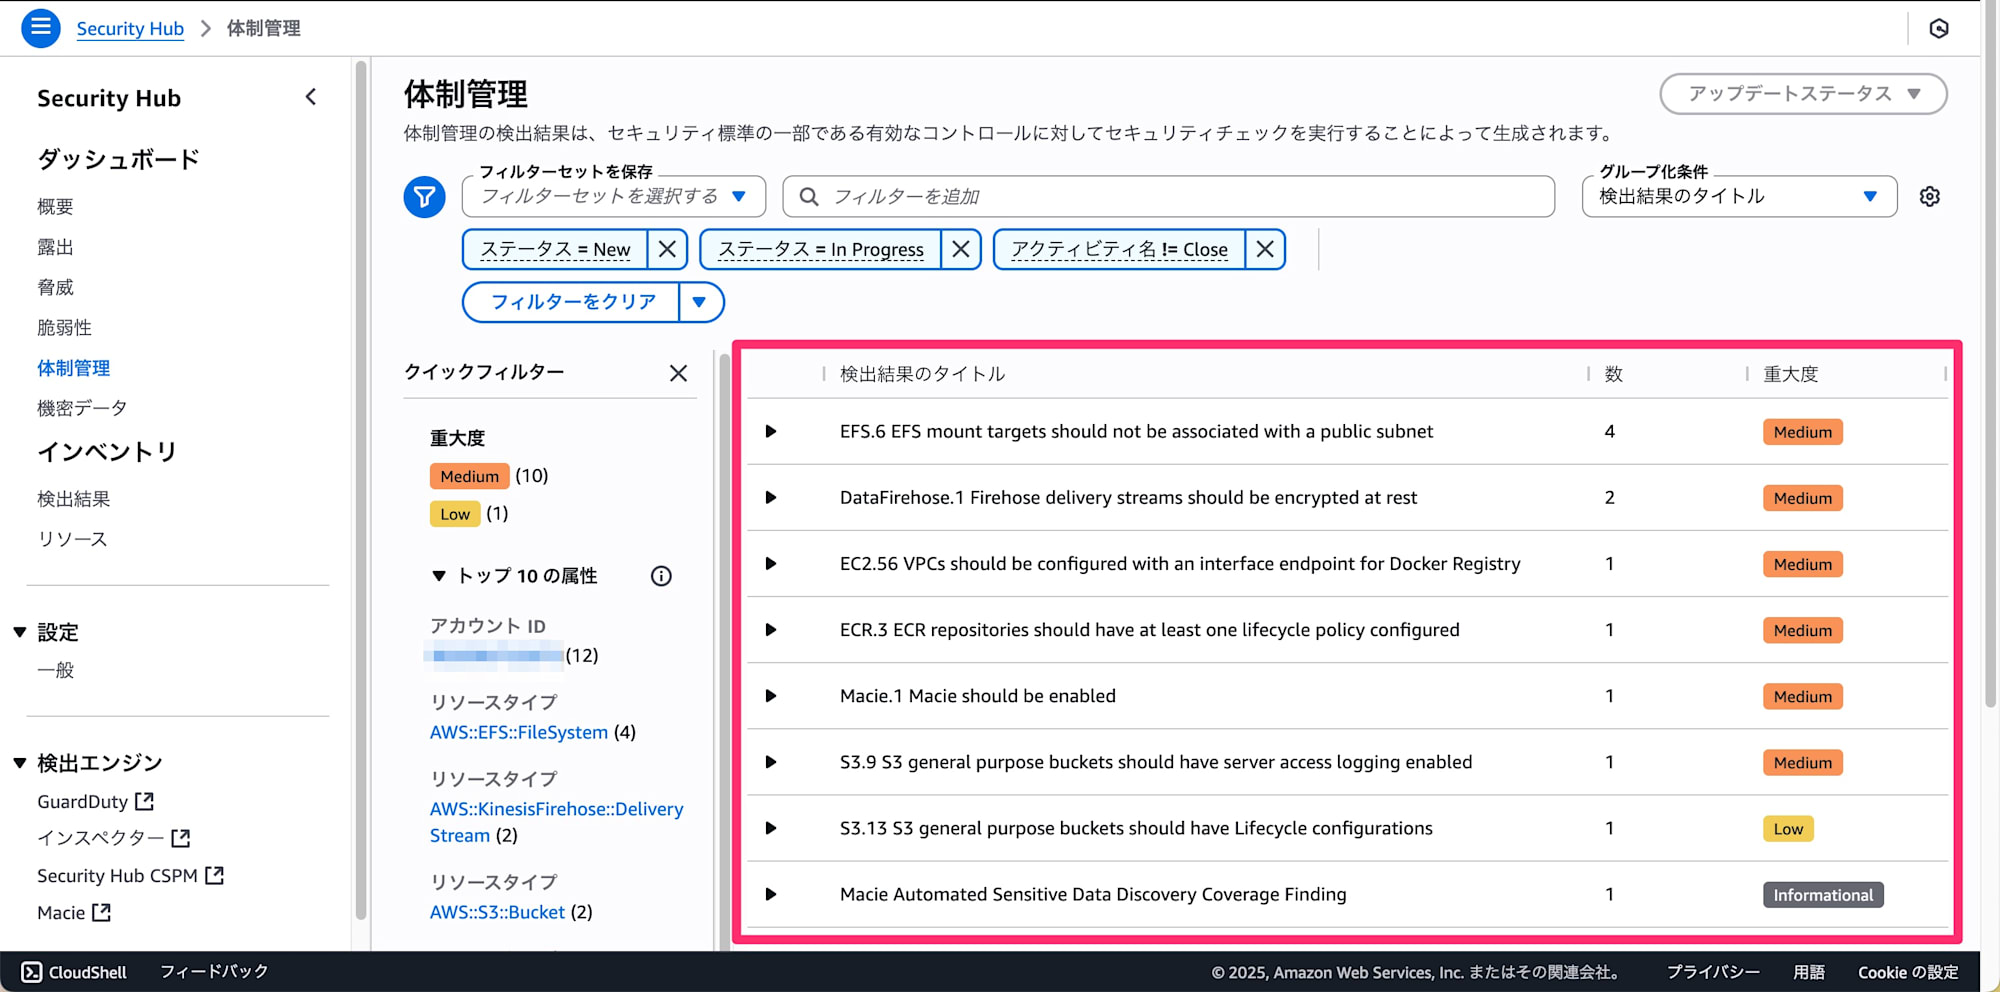Expand the EC2.56 finding row
The width and height of the screenshot is (2000, 992).
(x=771, y=564)
